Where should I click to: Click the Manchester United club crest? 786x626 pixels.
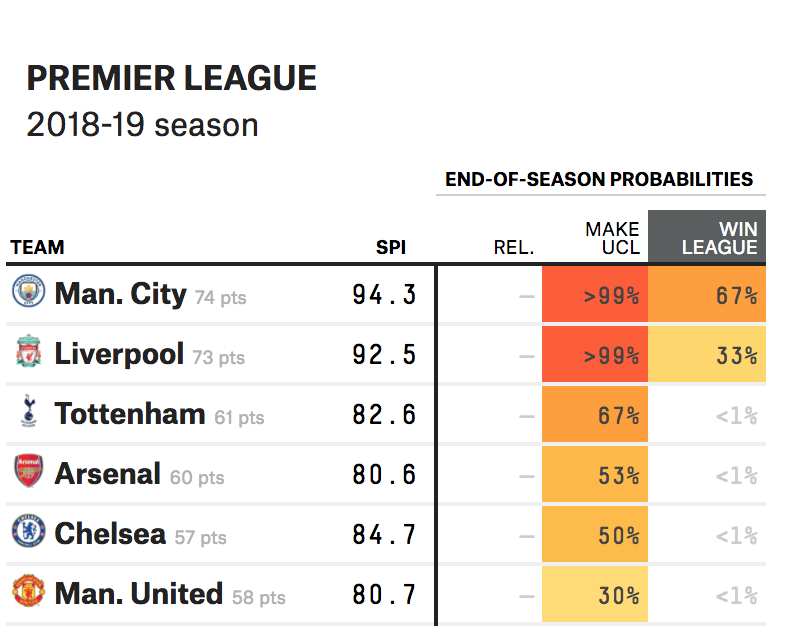pyautogui.click(x=28, y=593)
